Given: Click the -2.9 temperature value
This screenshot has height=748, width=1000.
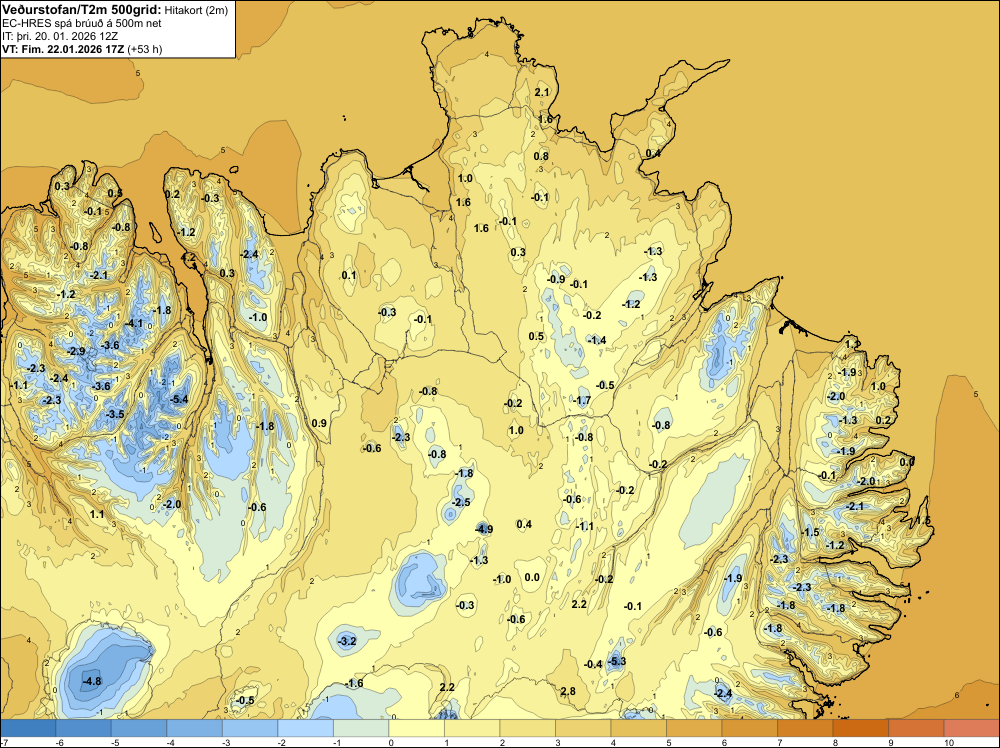Looking at the screenshot, I should 76,351.
